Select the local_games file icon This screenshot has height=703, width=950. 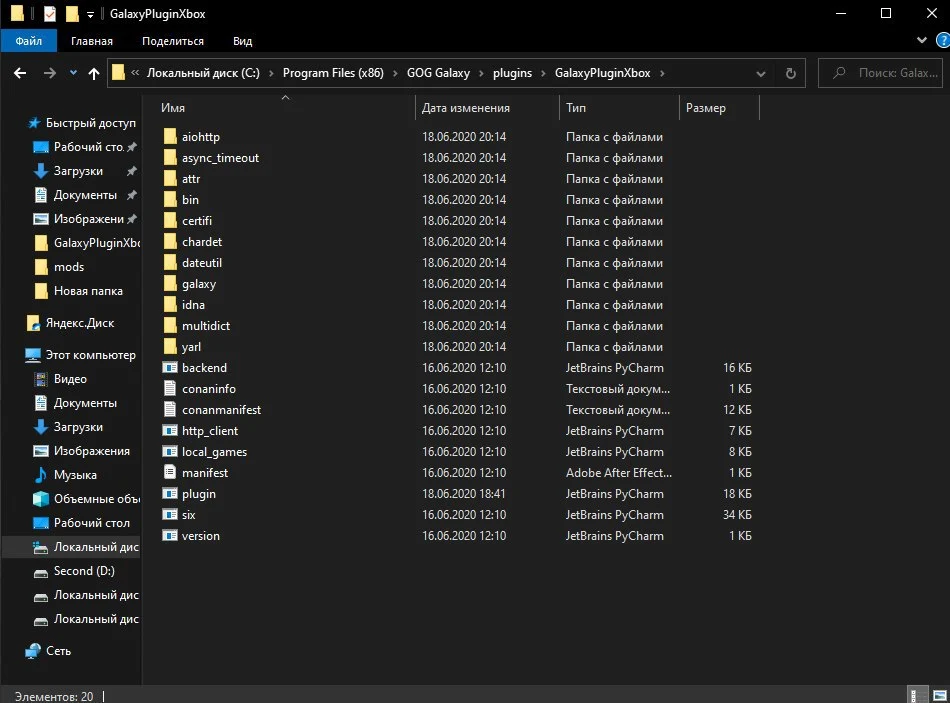[170, 451]
